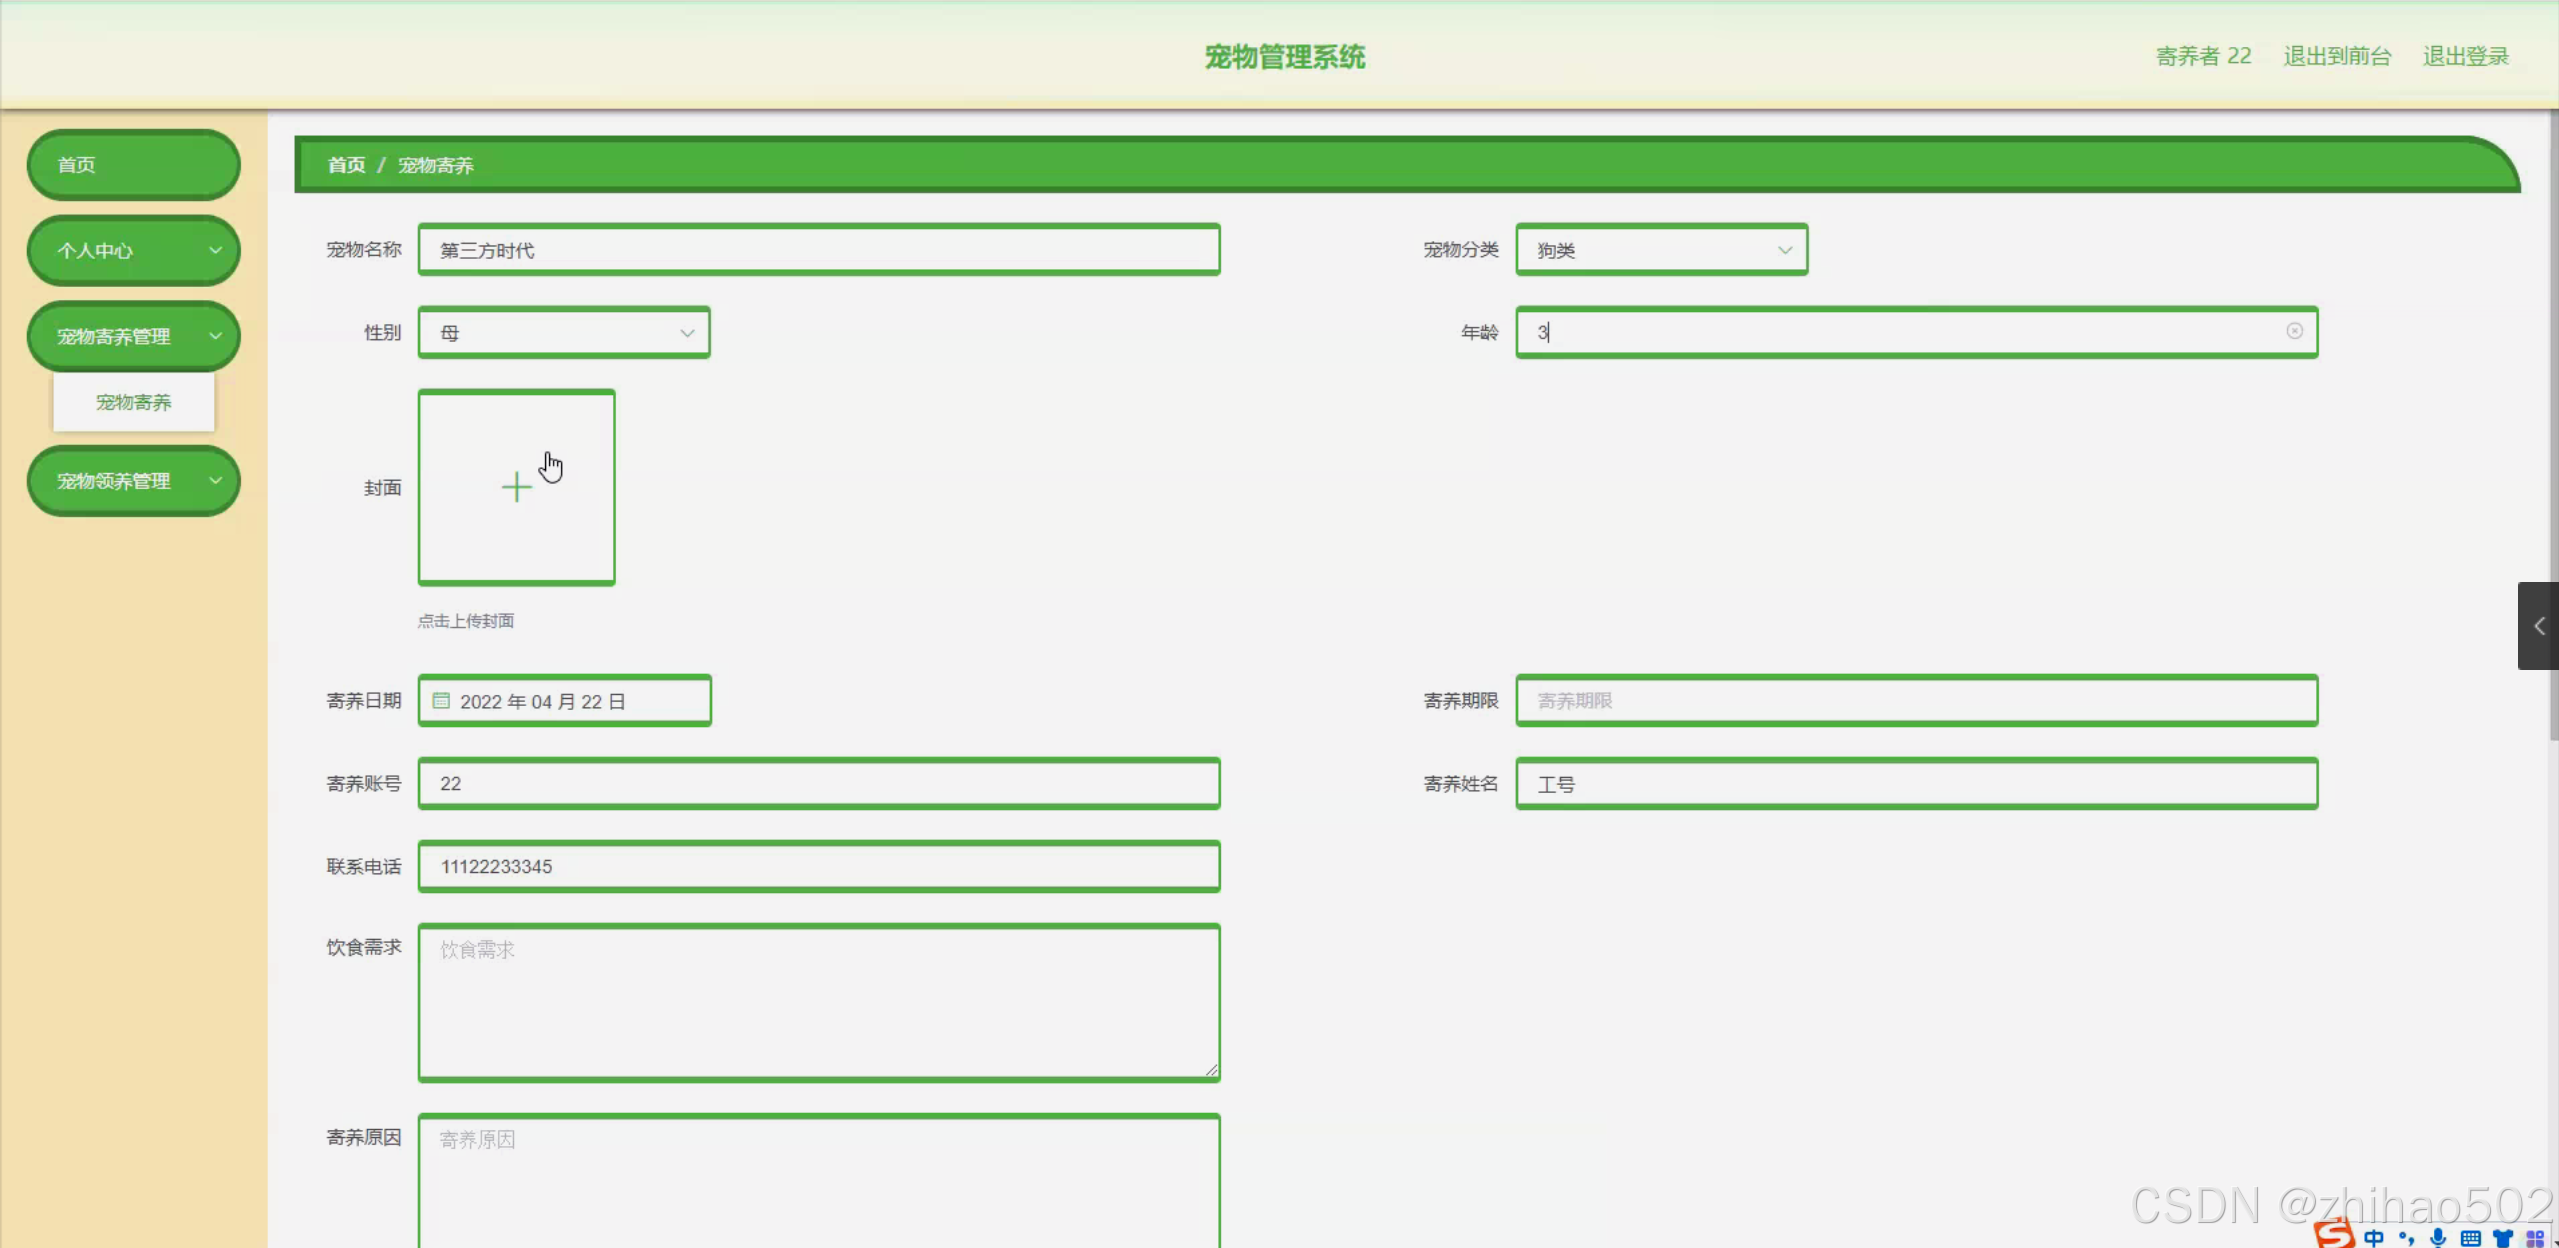Toggle Chinese/English 中 input mode
This screenshot has width=2559, height=1248.
tap(2374, 1238)
